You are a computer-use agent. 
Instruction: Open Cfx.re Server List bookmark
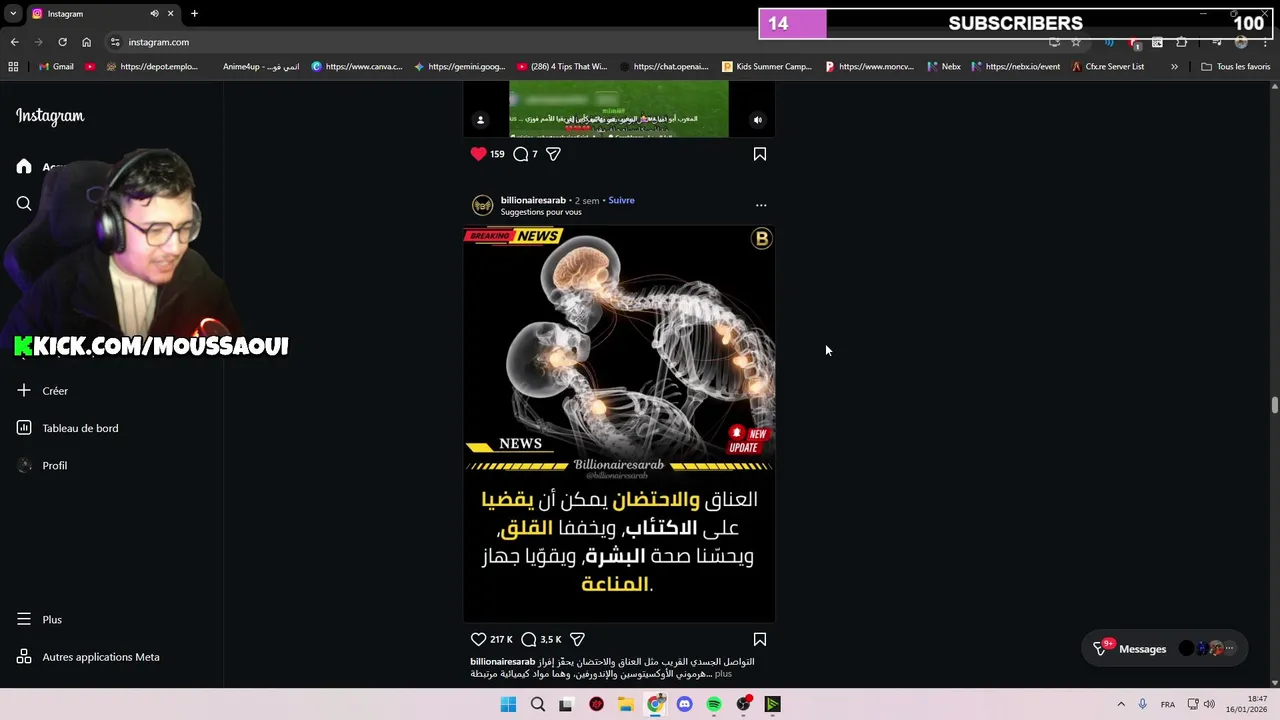pos(1107,67)
